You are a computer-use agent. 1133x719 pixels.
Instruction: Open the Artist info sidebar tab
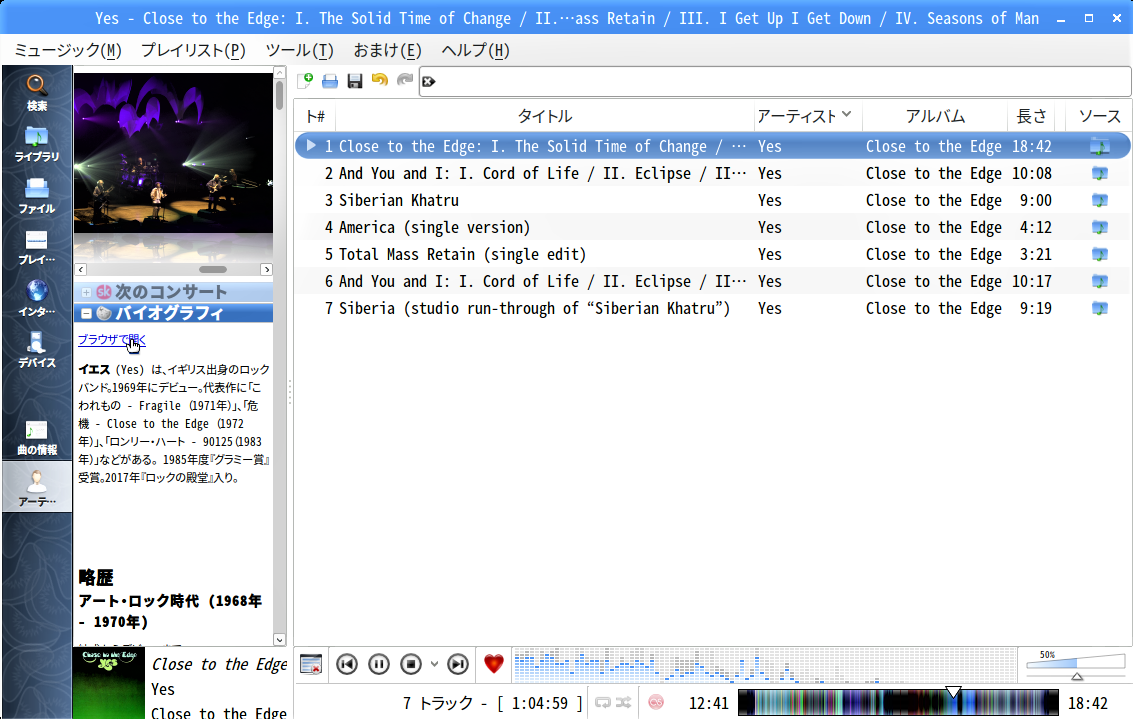37,488
